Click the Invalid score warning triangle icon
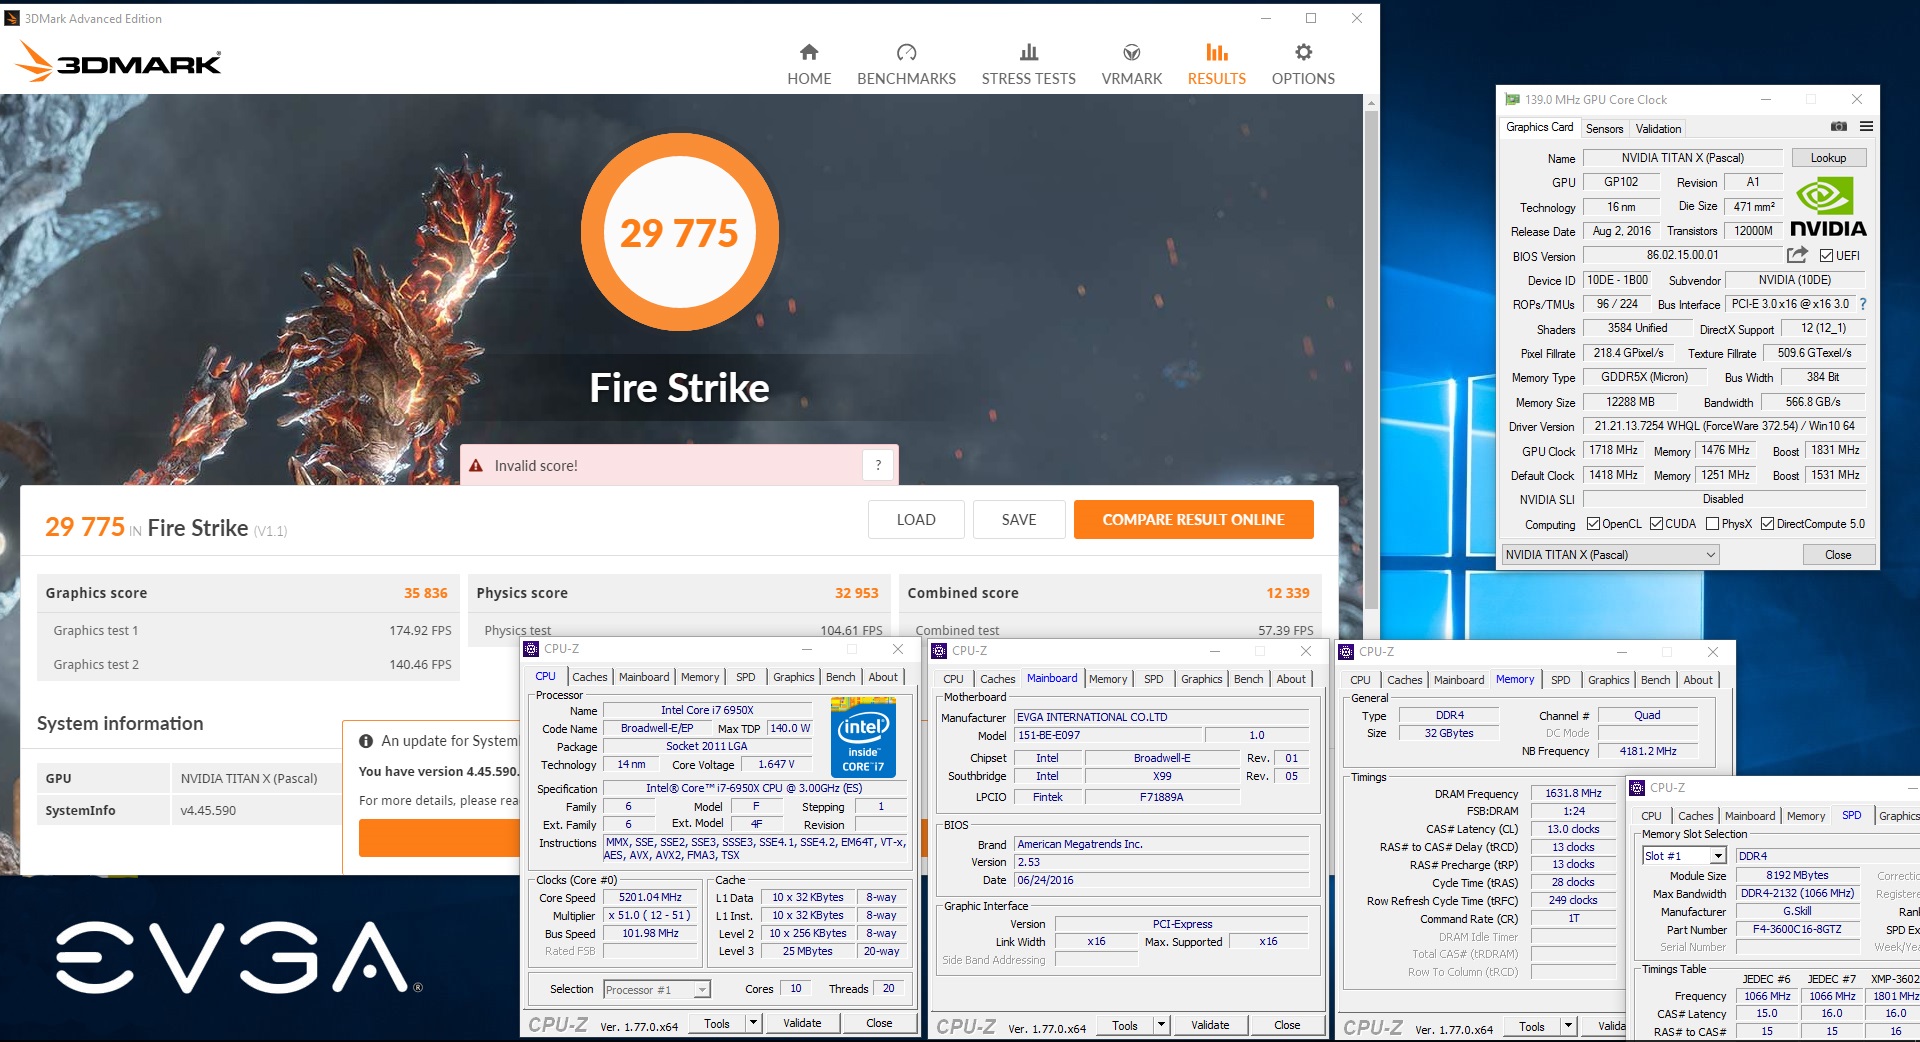Screen dimensions: 1920x1042 (x=476, y=466)
